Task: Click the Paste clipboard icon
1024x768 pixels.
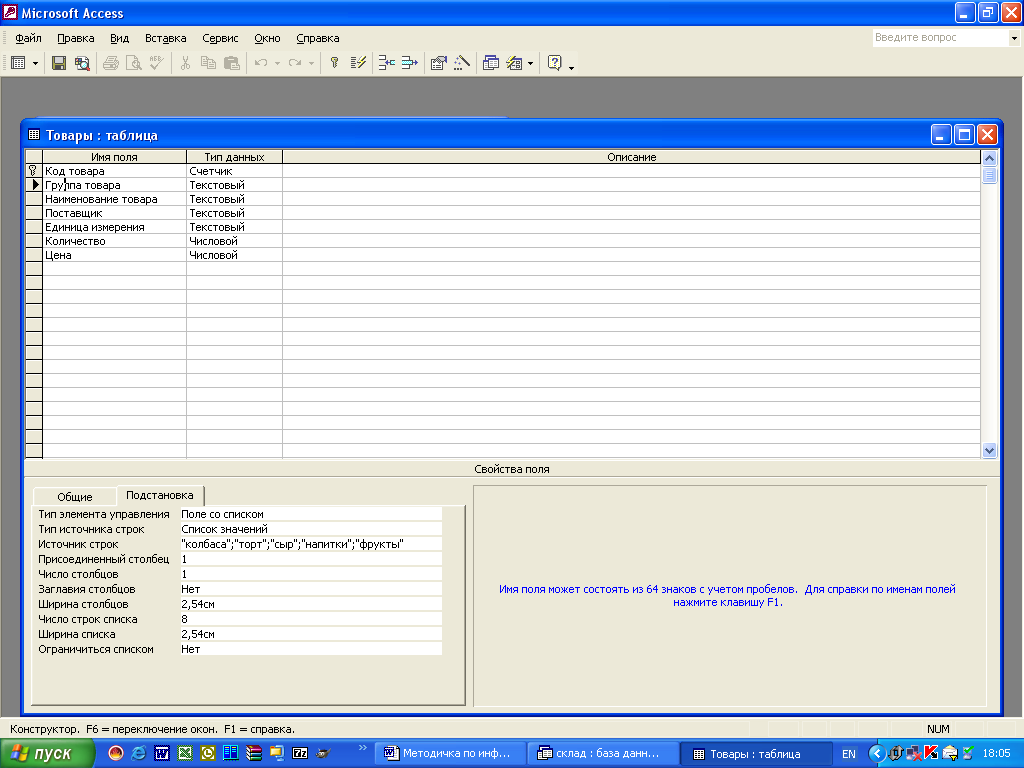Action: [x=231, y=63]
